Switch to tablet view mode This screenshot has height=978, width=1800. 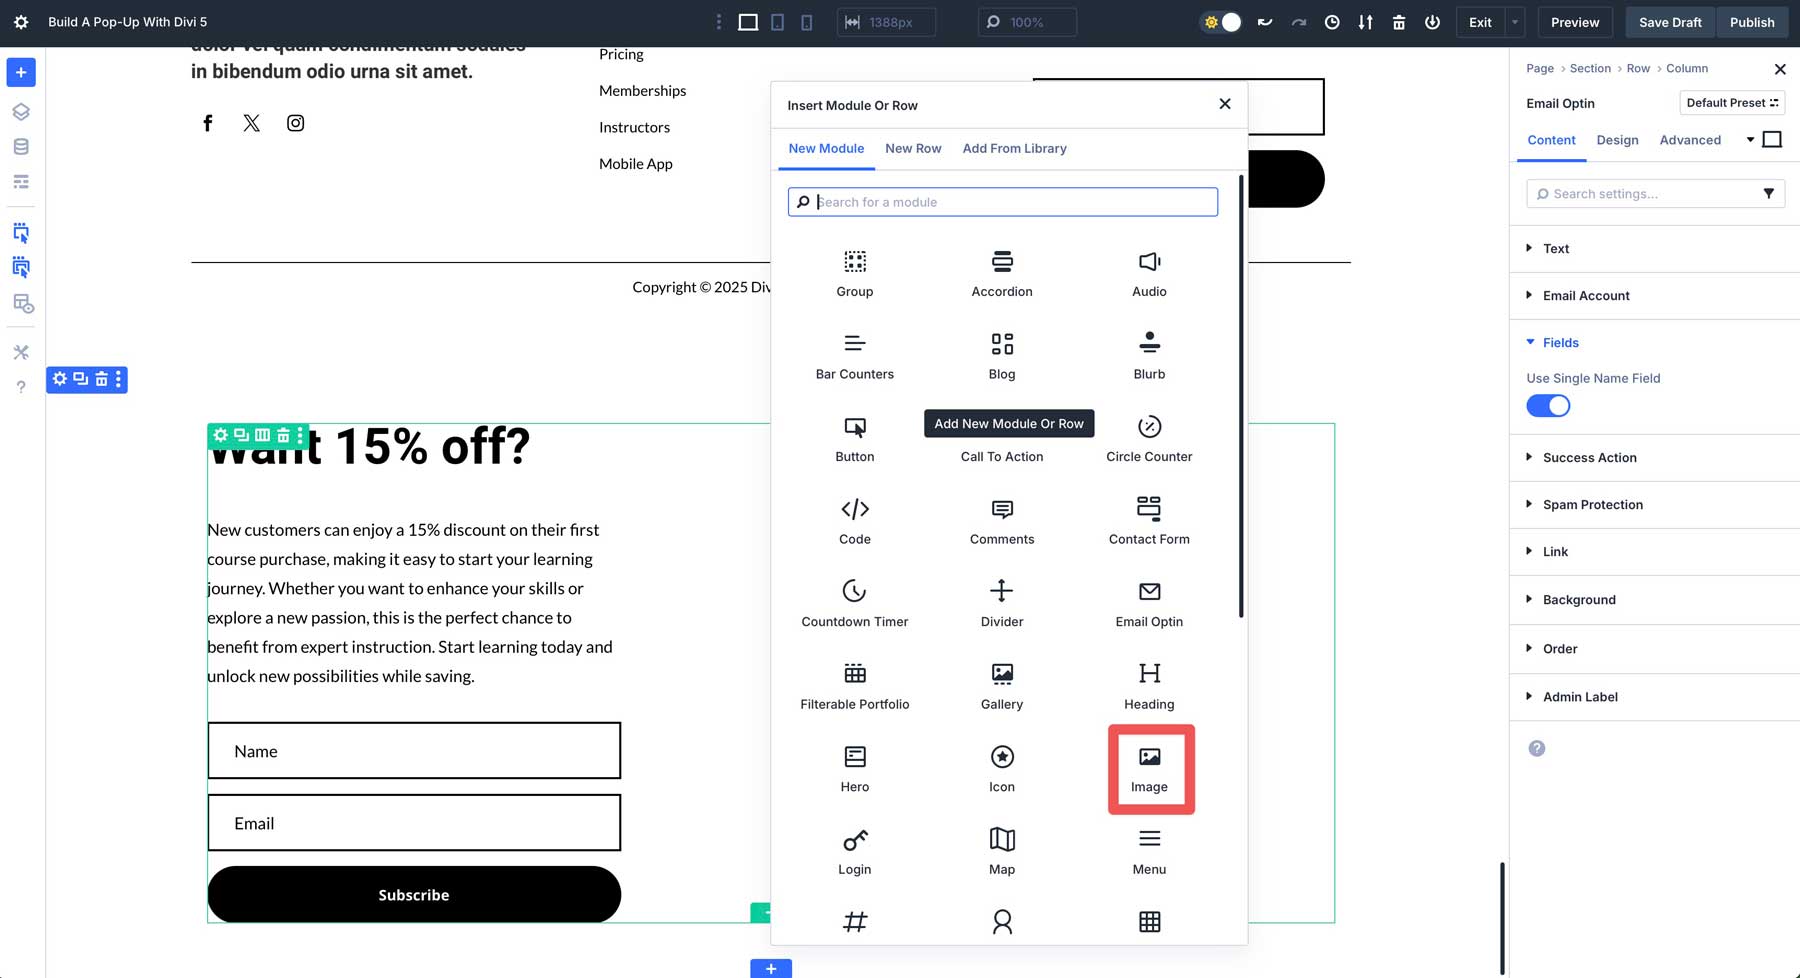(777, 21)
